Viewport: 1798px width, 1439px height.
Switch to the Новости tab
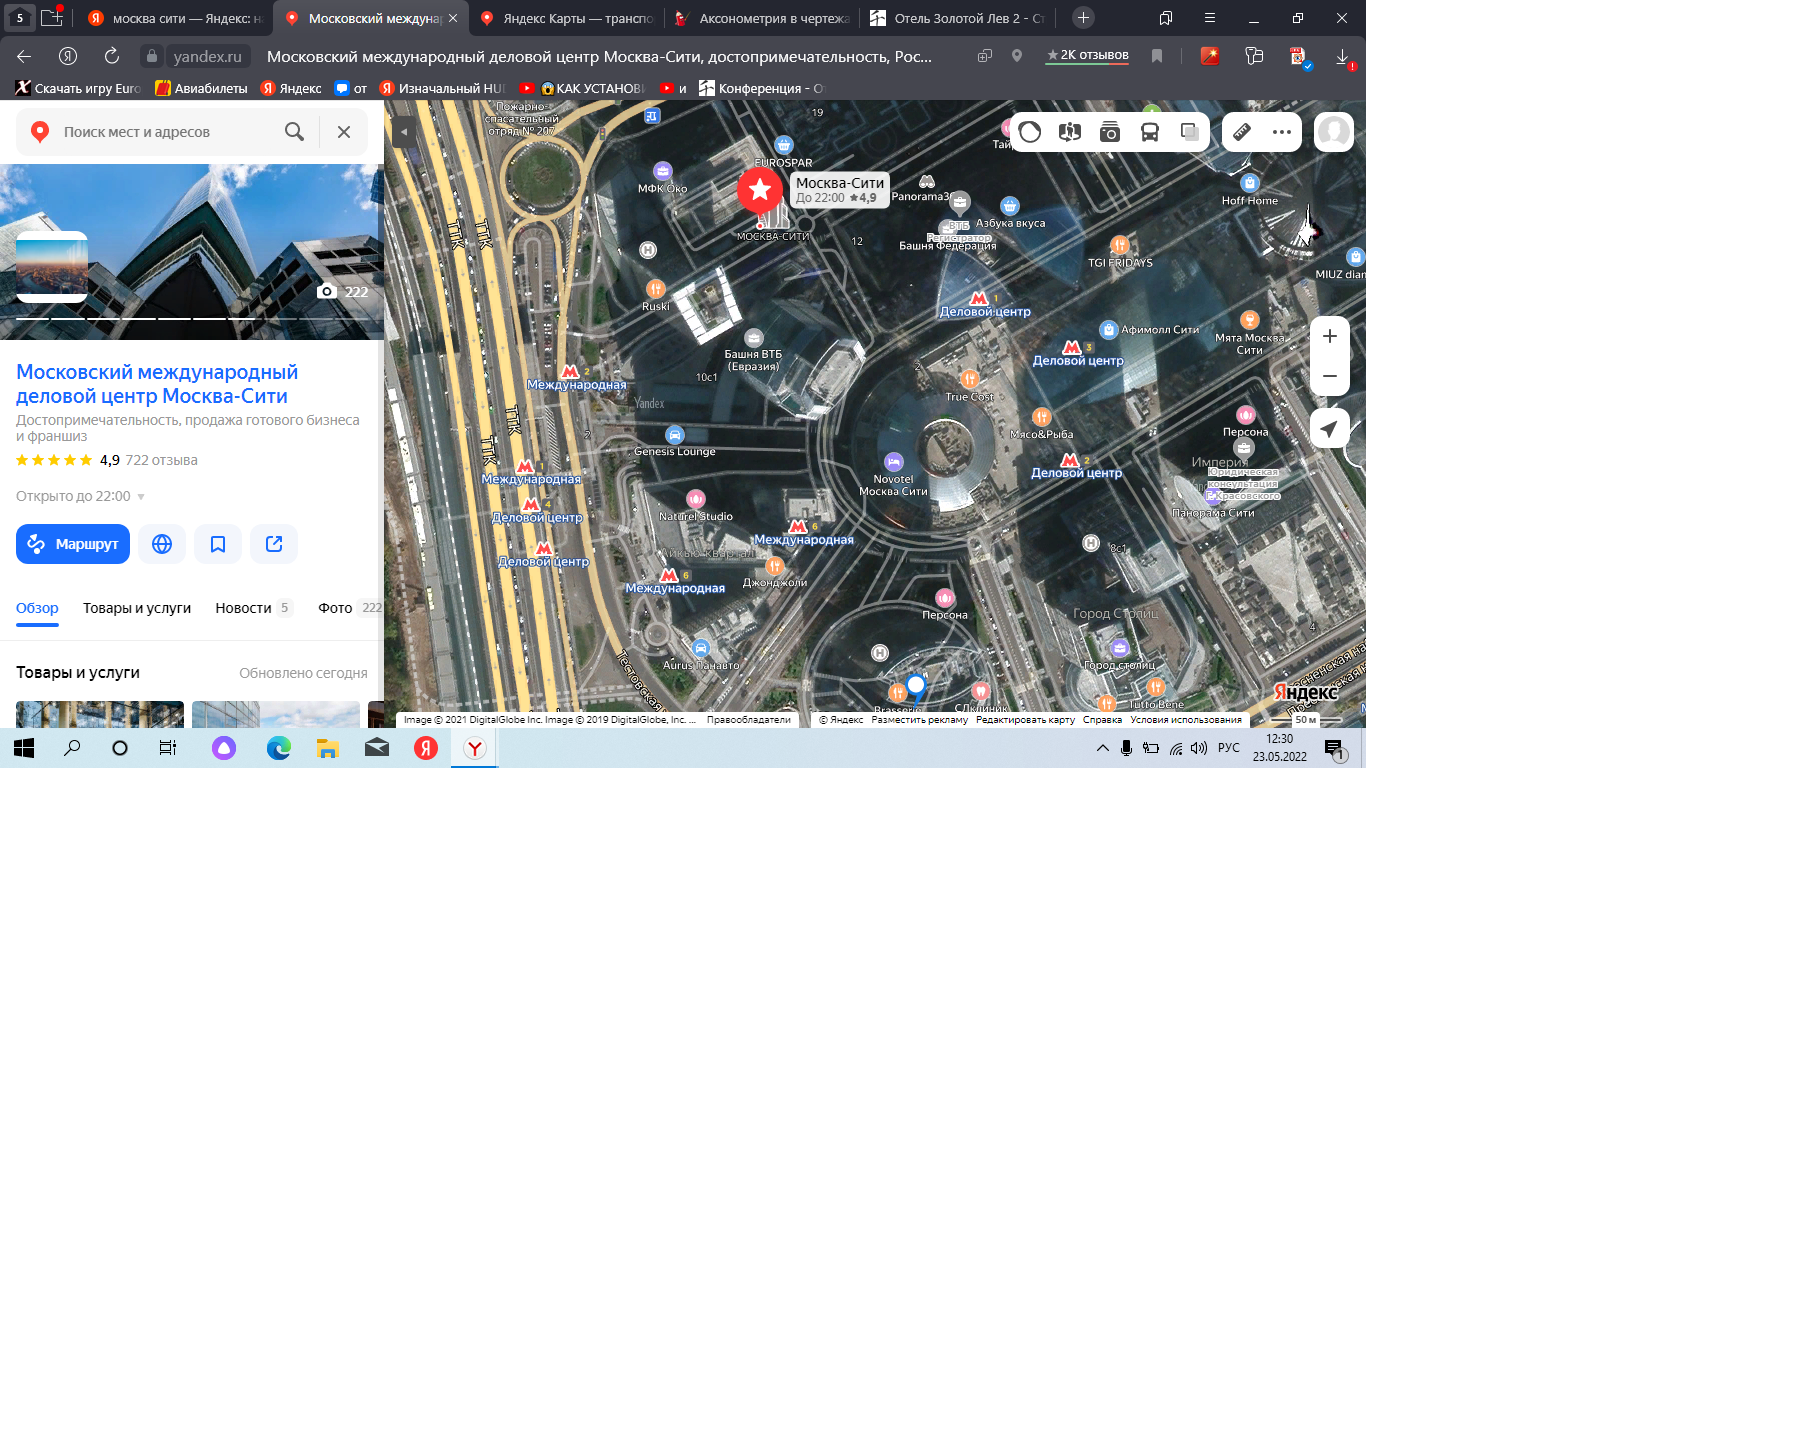point(253,608)
